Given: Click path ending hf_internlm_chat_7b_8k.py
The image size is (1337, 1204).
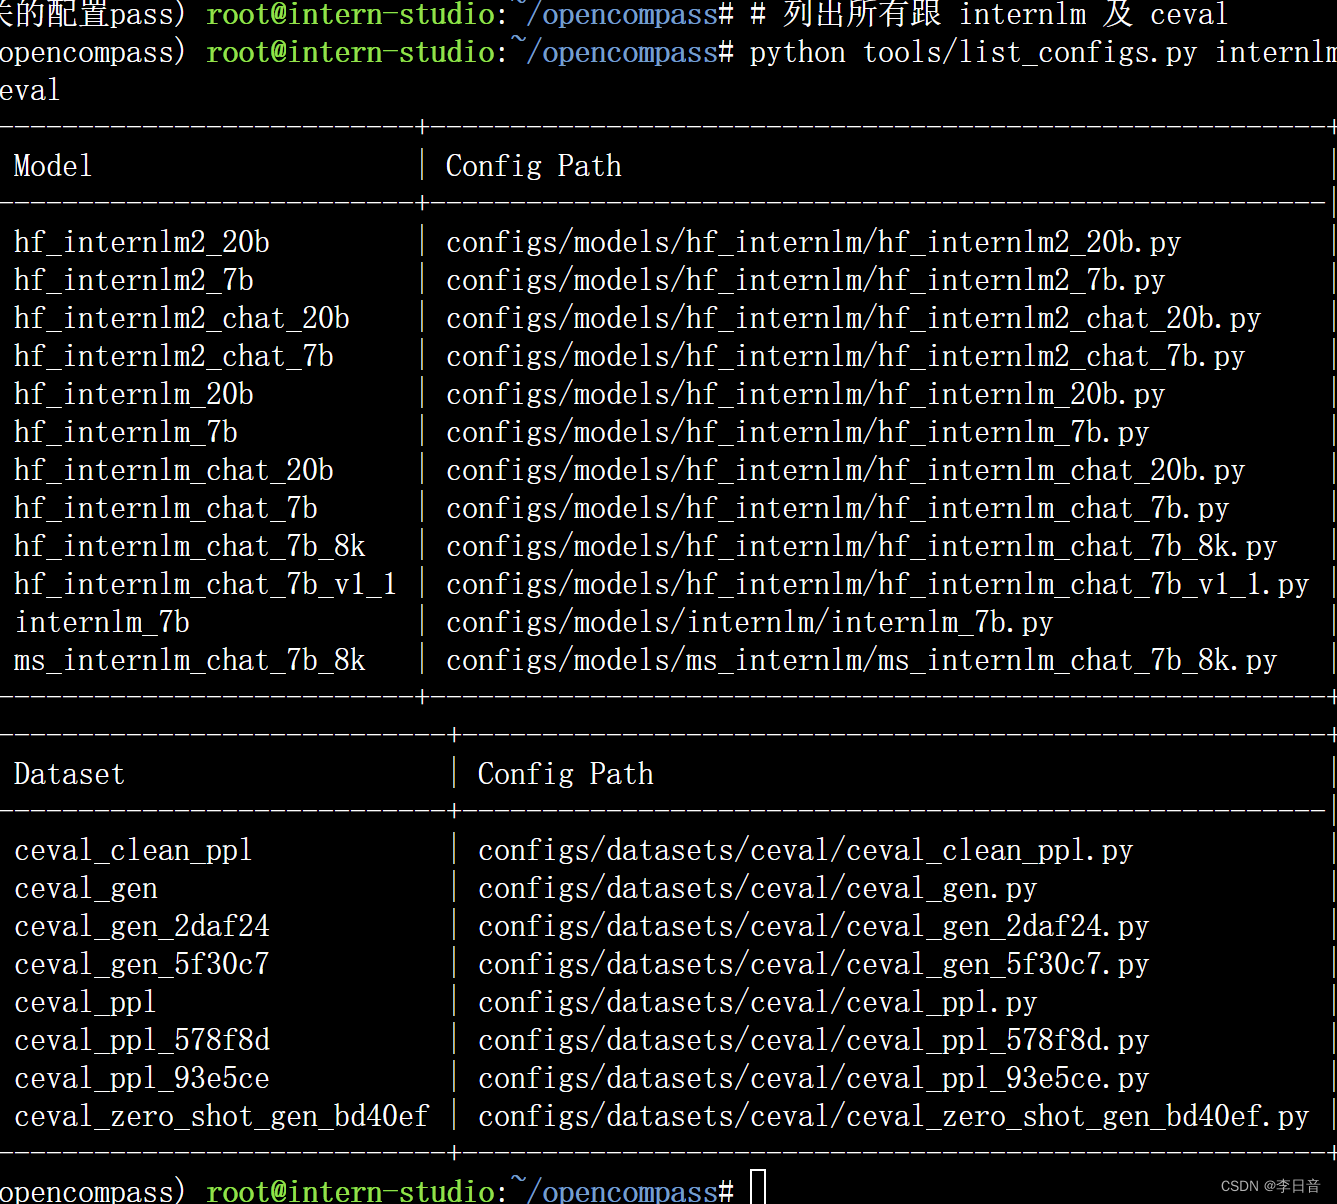Looking at the screenshot, I should click(862, 547).
